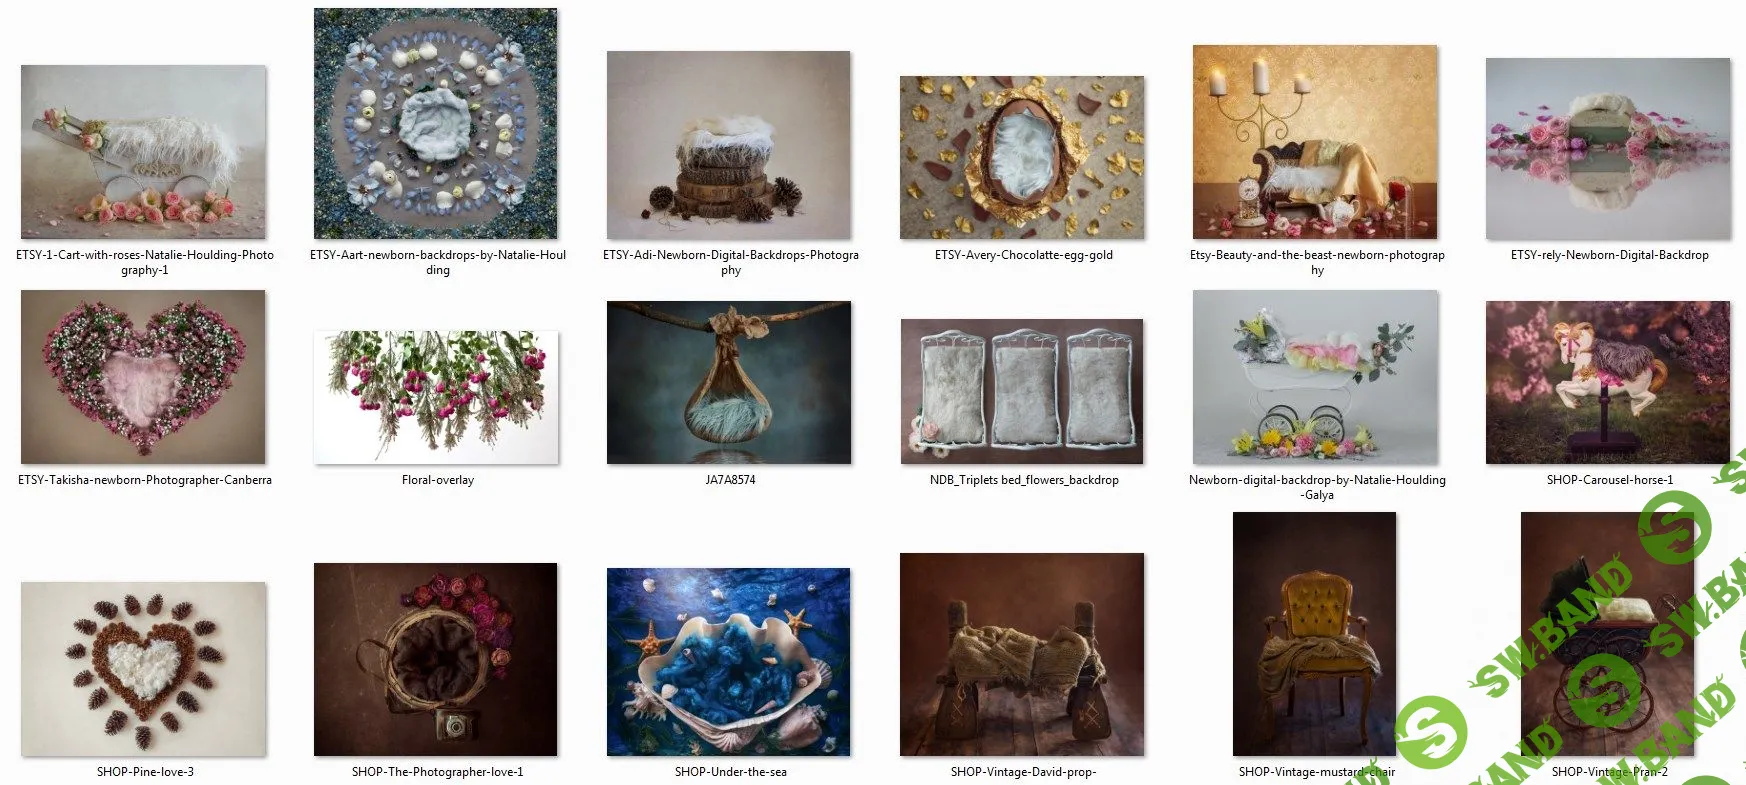Select the JA7A8574 hanging basket image
1746x785 pixels.
click(729, 382)
